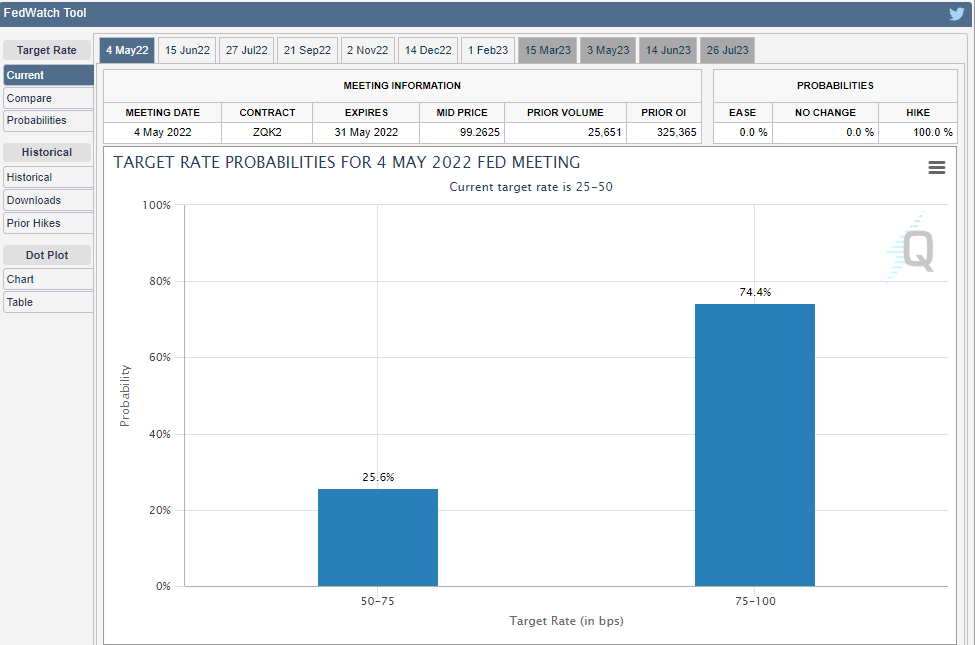
Task: Switch to the 15 Jun22 tab
Action: pyautogui.click(x=187, y=50)
